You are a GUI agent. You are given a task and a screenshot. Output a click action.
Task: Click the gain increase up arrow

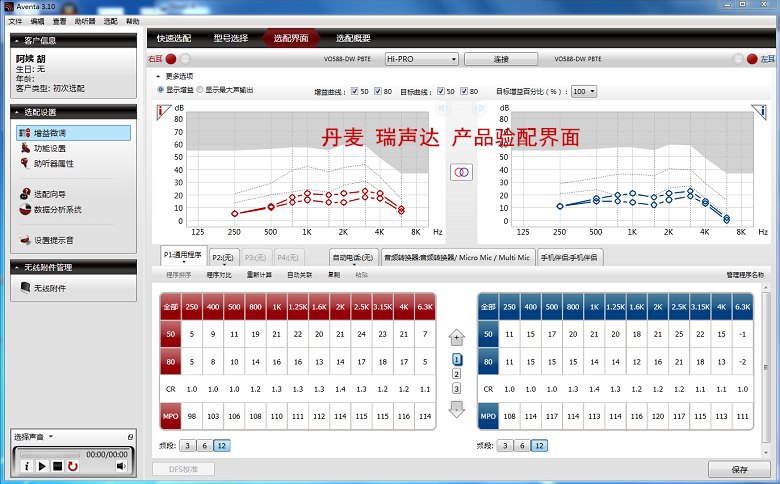pos(457,337)
